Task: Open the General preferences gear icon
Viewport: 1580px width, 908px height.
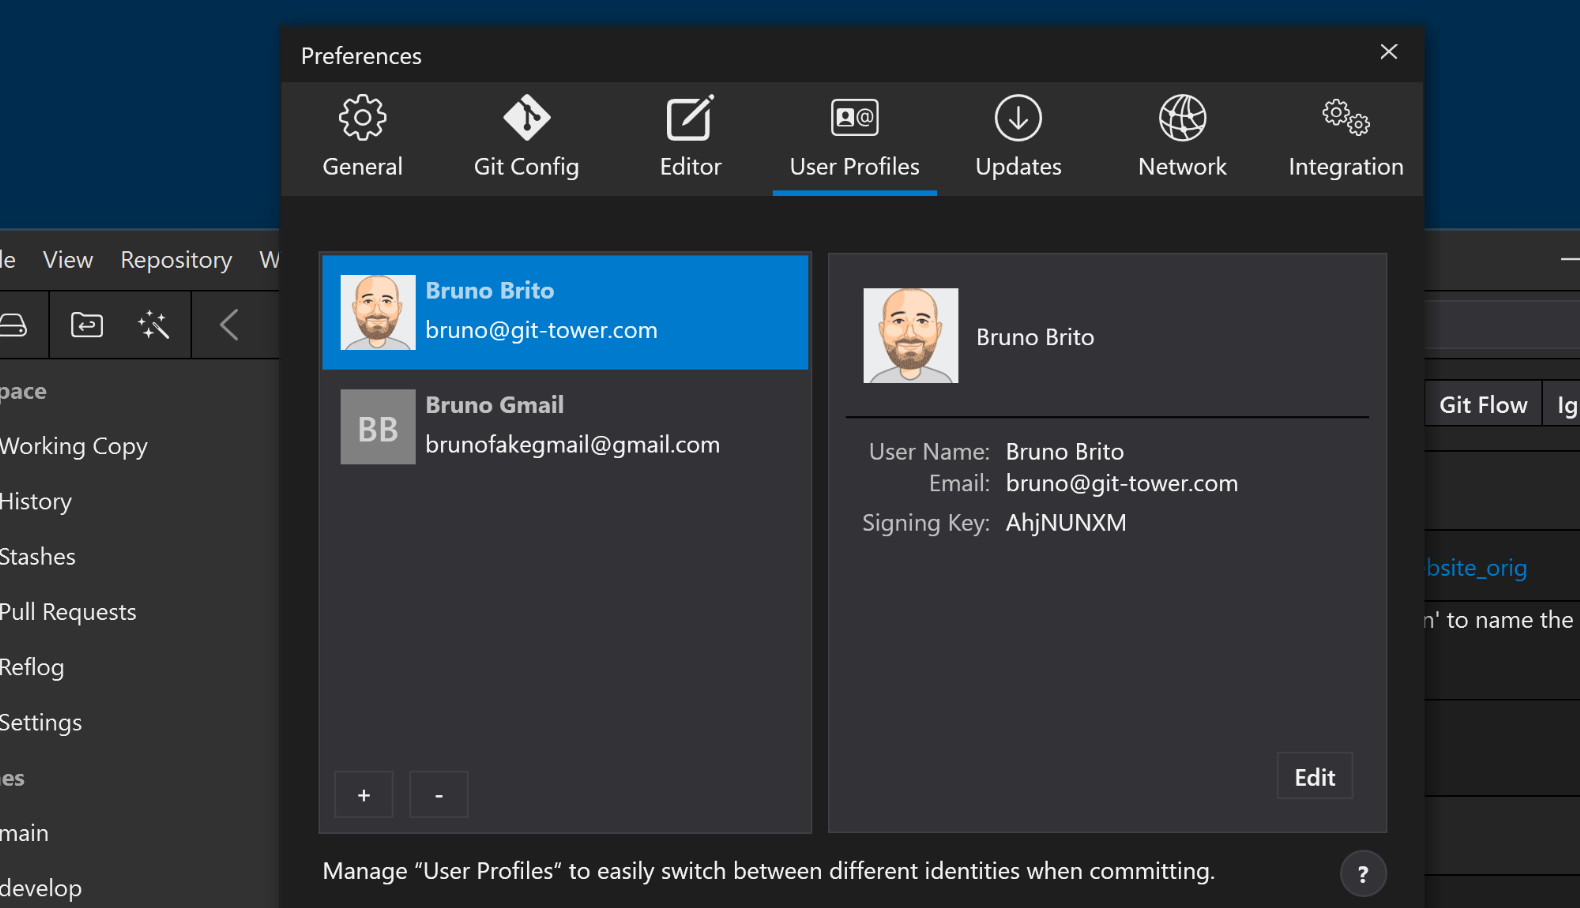Action: click(362, 118)
